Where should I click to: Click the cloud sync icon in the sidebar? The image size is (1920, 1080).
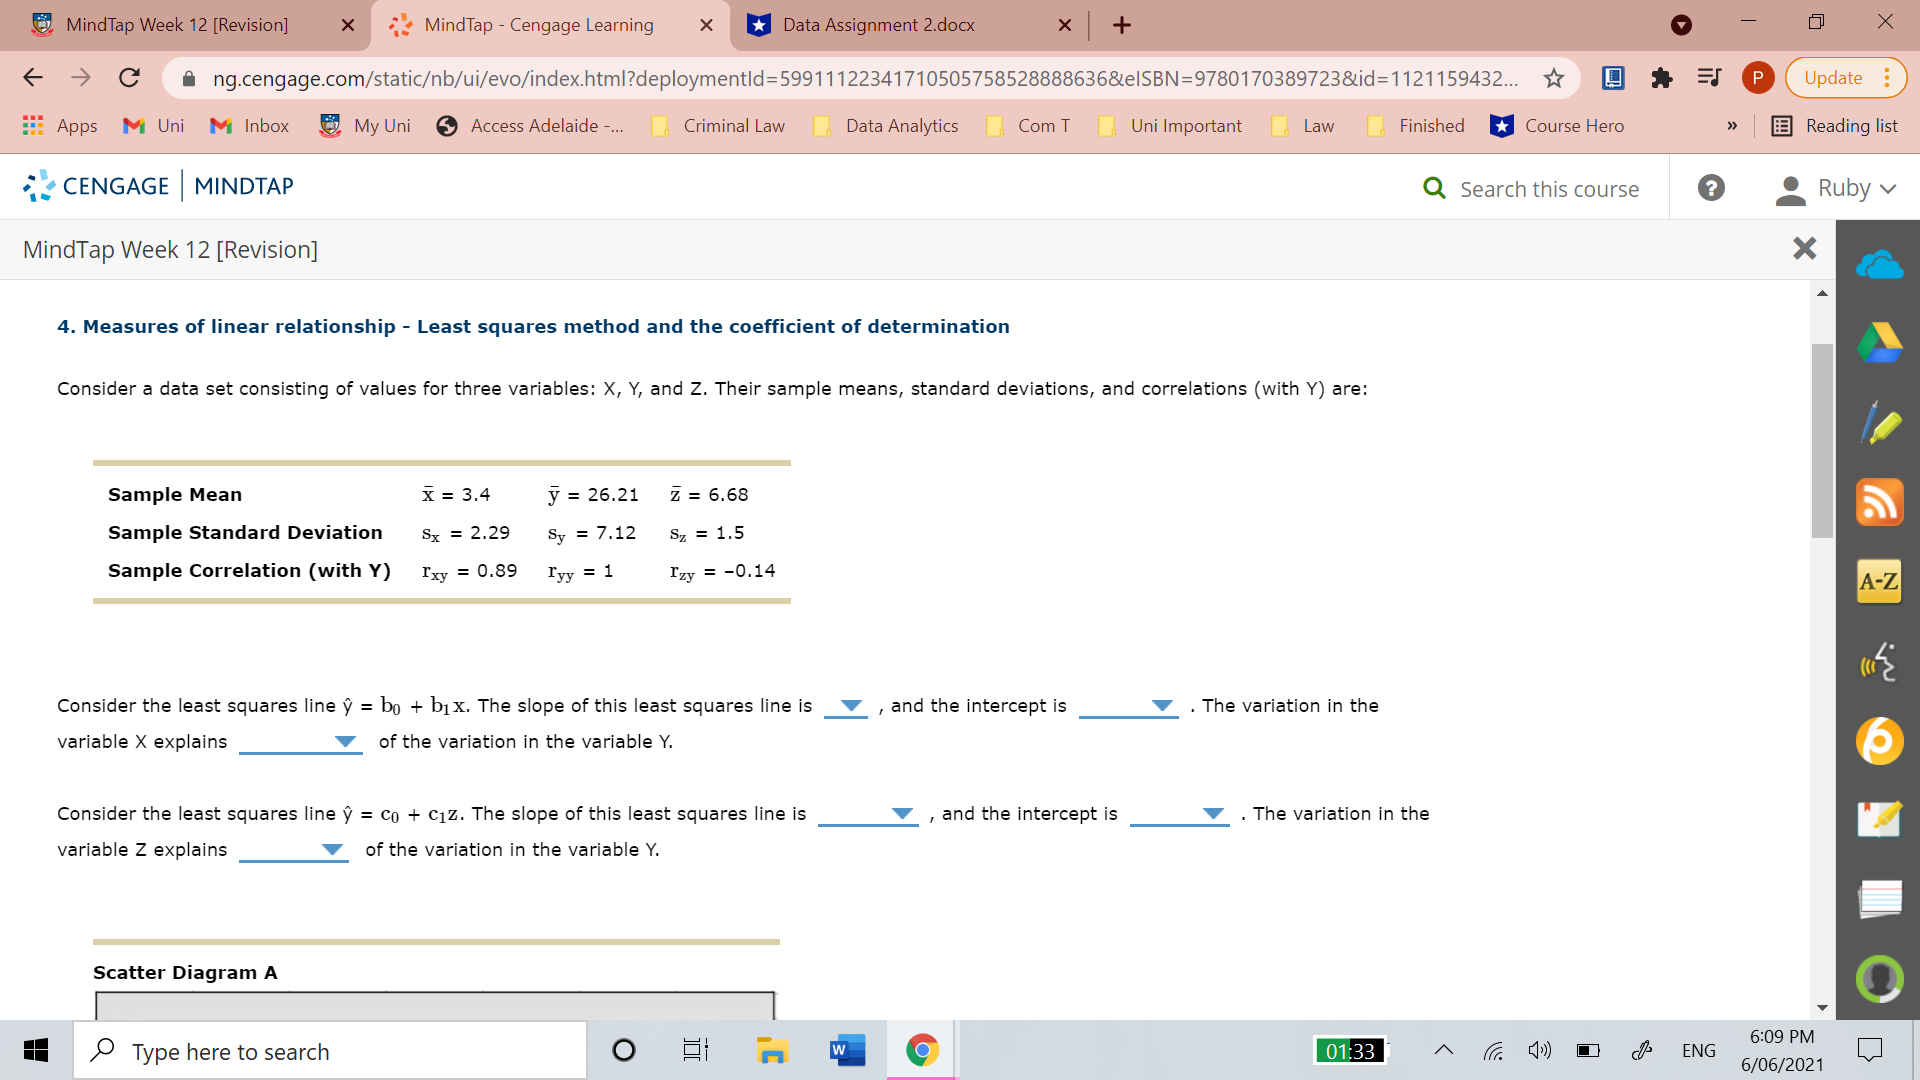pyautogui.click(x=1880, y=263)
